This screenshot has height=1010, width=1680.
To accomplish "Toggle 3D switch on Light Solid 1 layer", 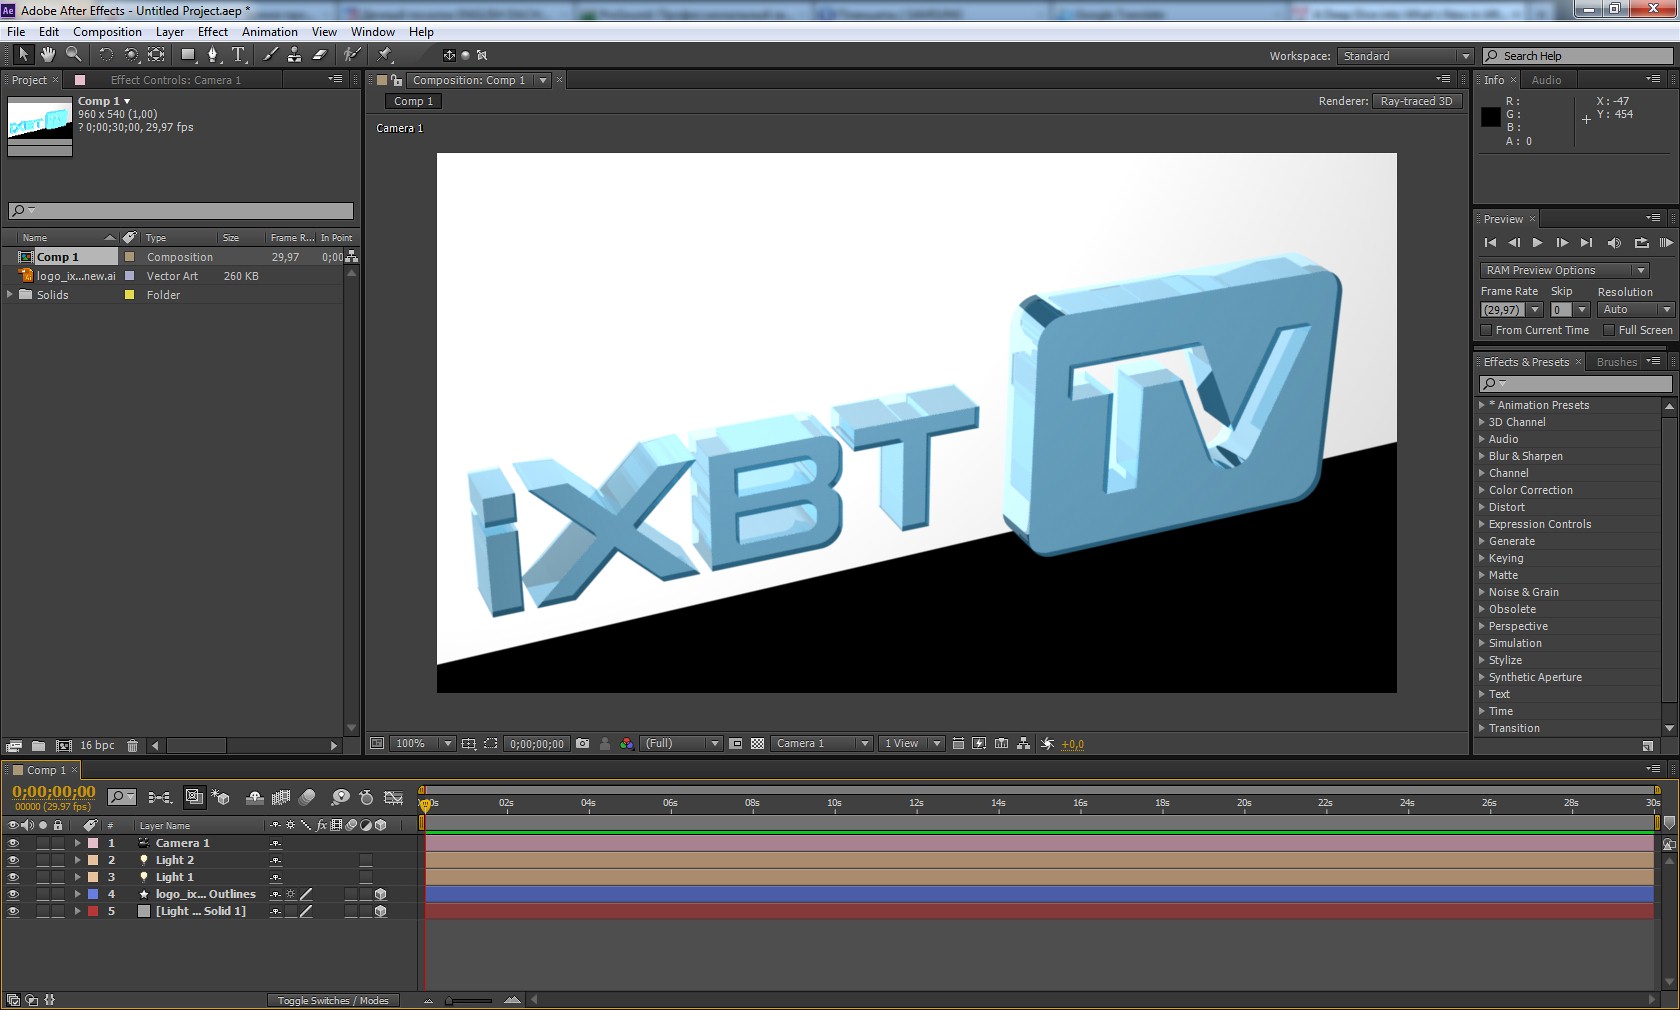I will [x=380, y=911].
